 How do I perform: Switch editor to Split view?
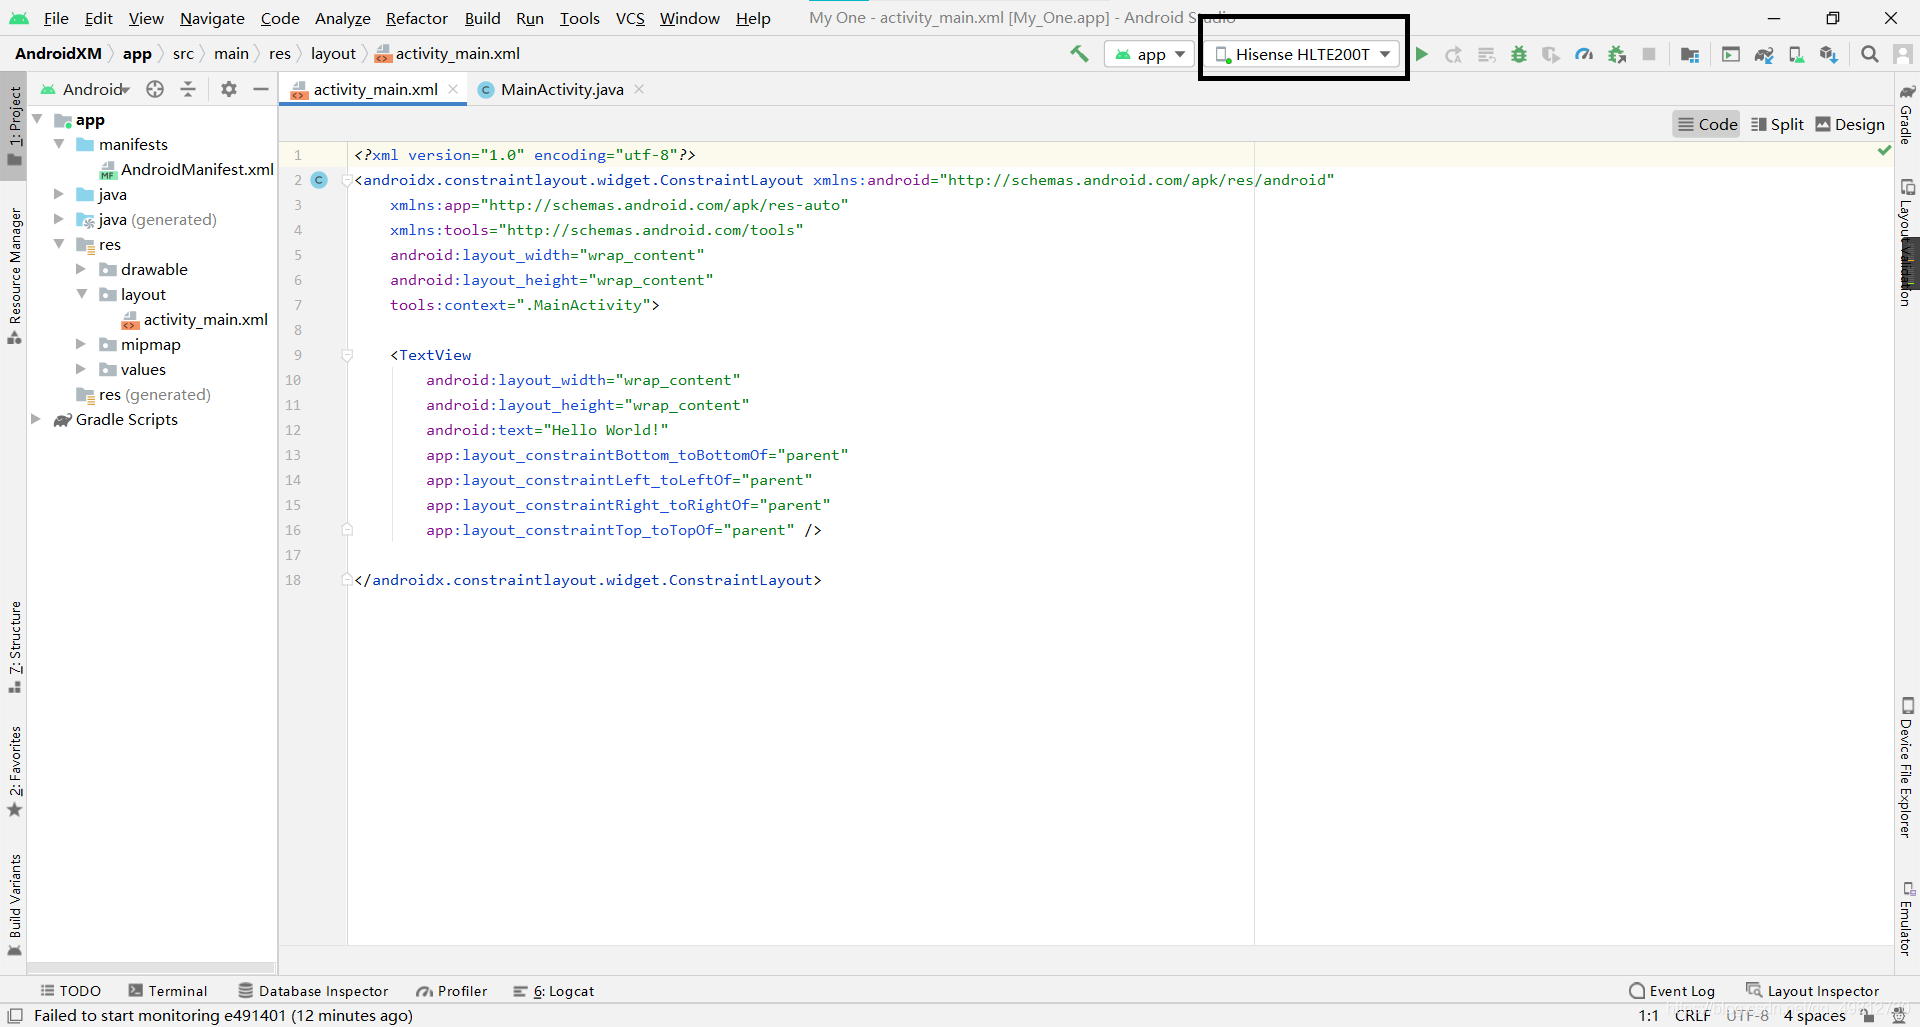click(1777, 124)
